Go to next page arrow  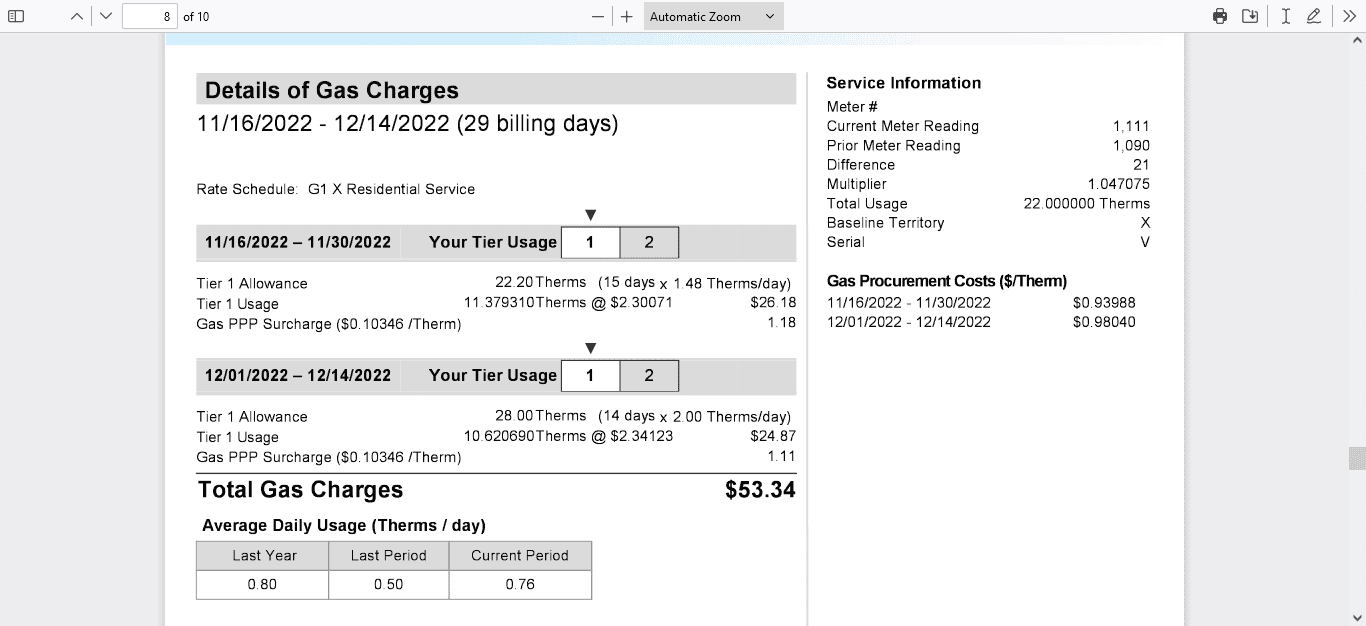pyautogui.click(x=106, y=16)
